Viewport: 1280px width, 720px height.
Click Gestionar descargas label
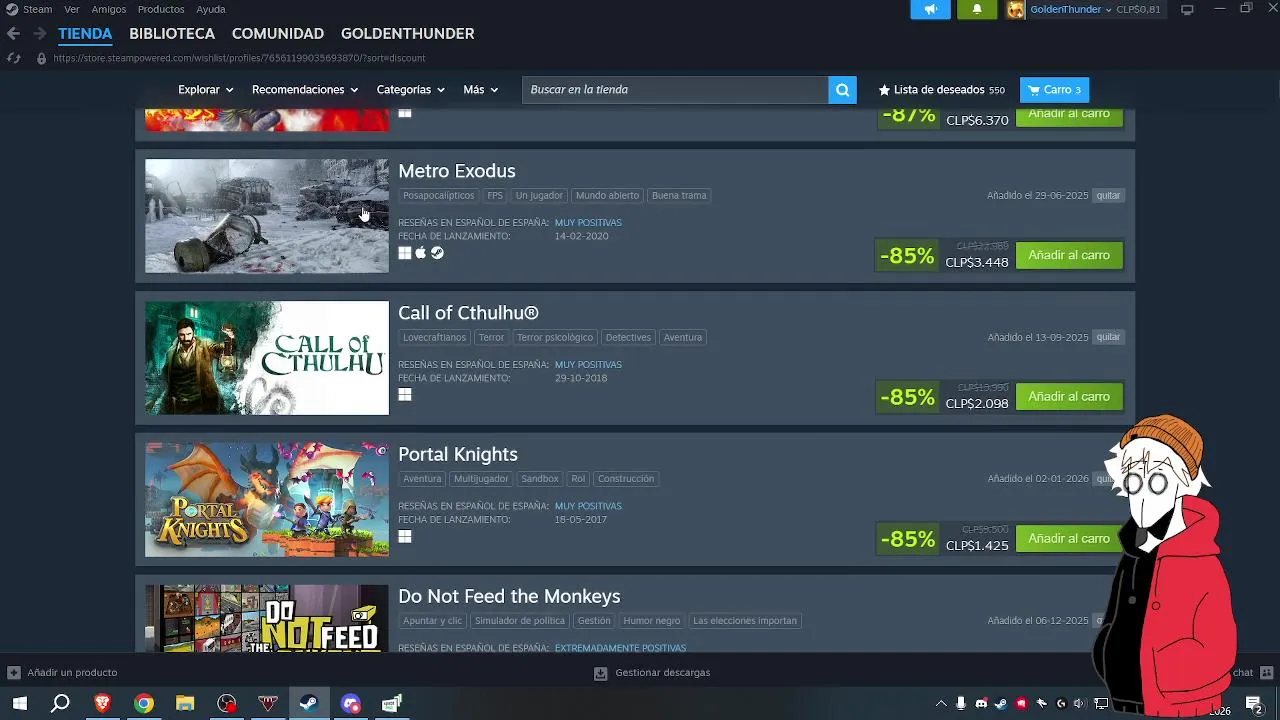(663, 673)
